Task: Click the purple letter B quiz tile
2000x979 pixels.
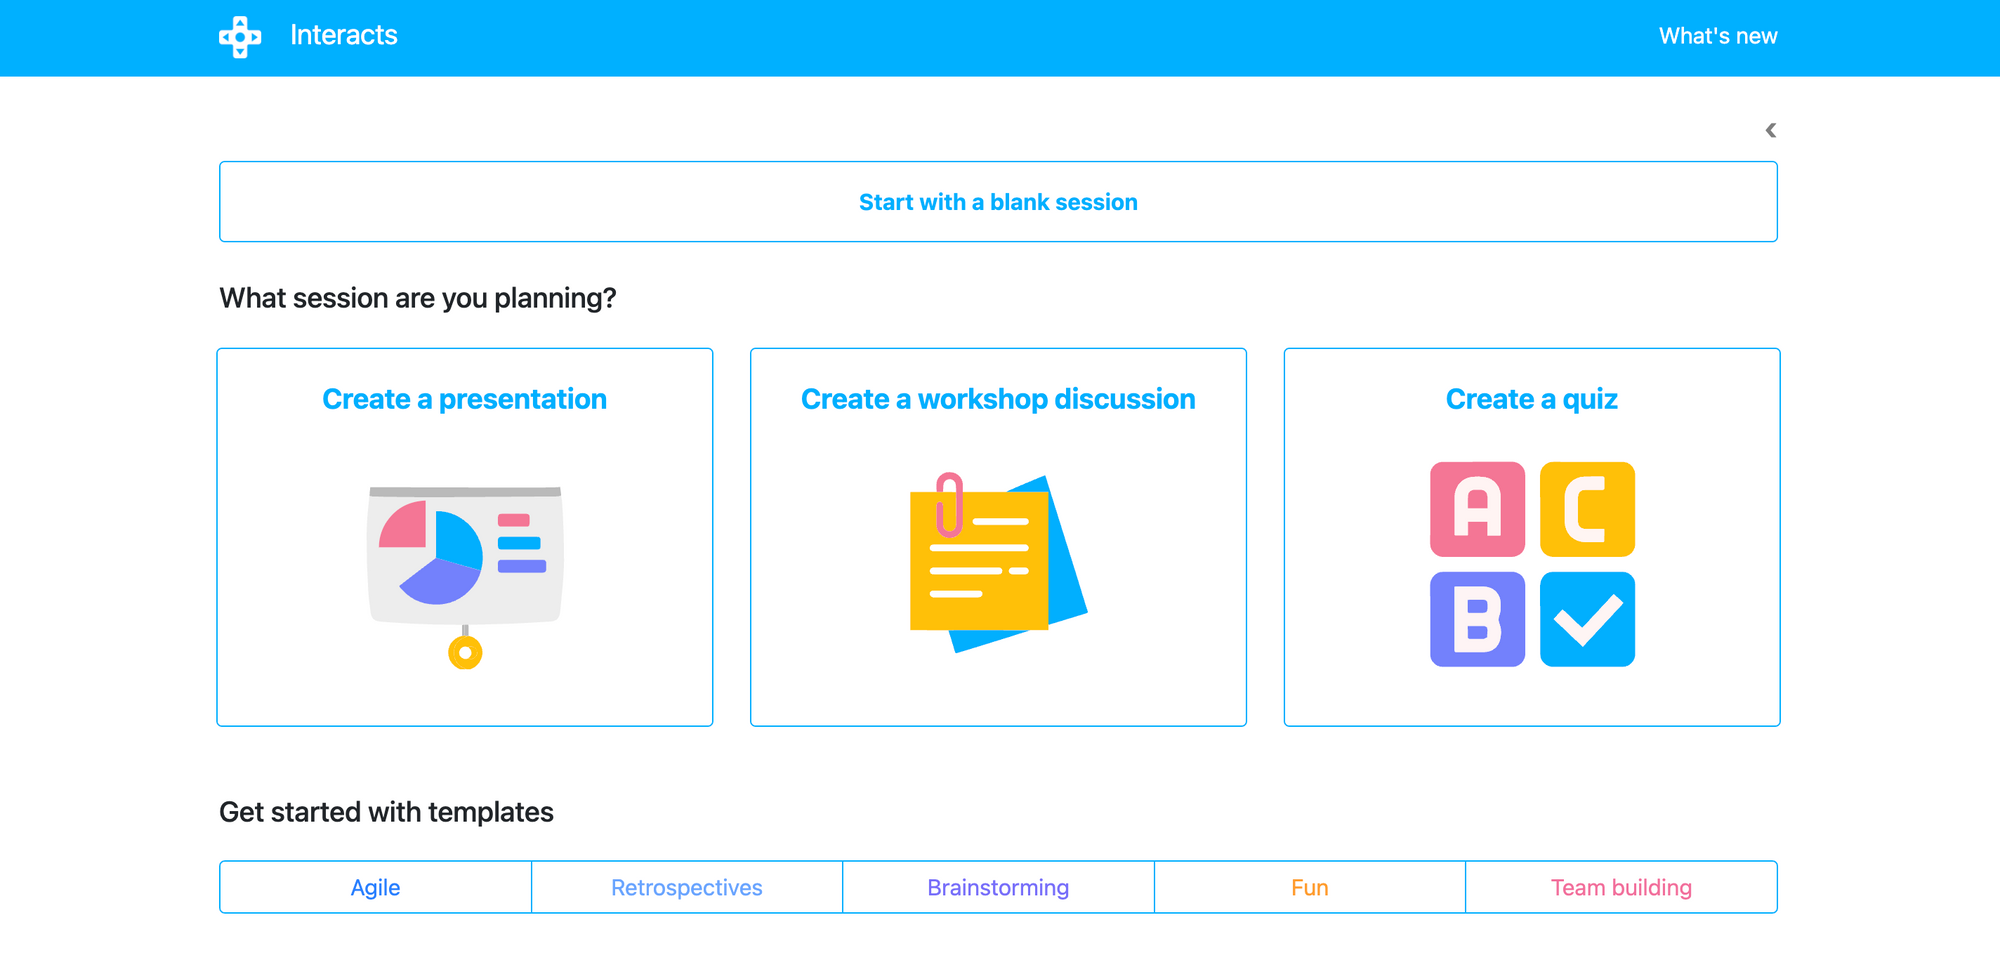Action: click(x=1477, y=619)
